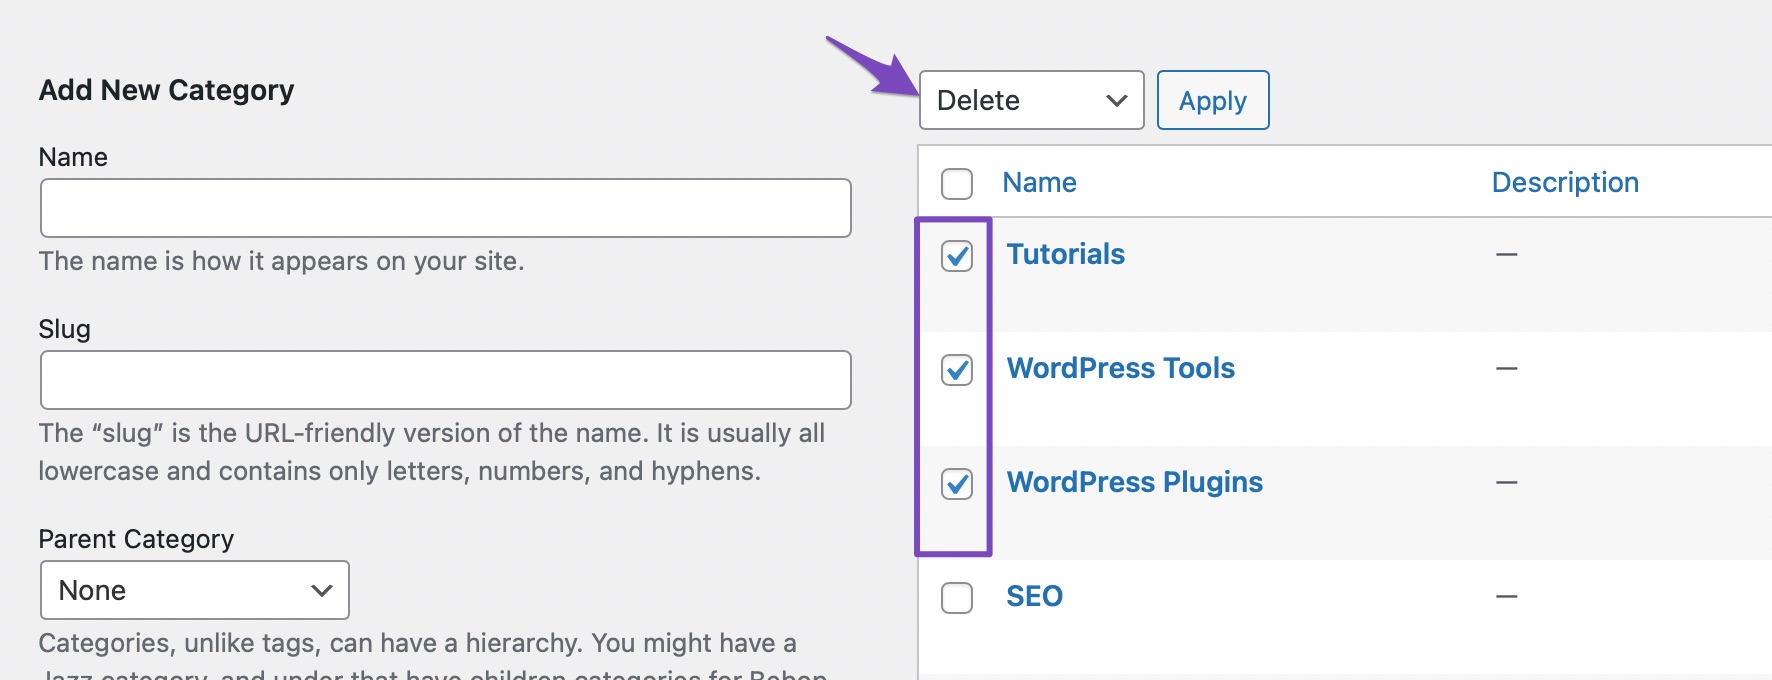The image size is (1772, 680).
Task: Sort categories by Name column header
Action: [x=1040, y=182]
